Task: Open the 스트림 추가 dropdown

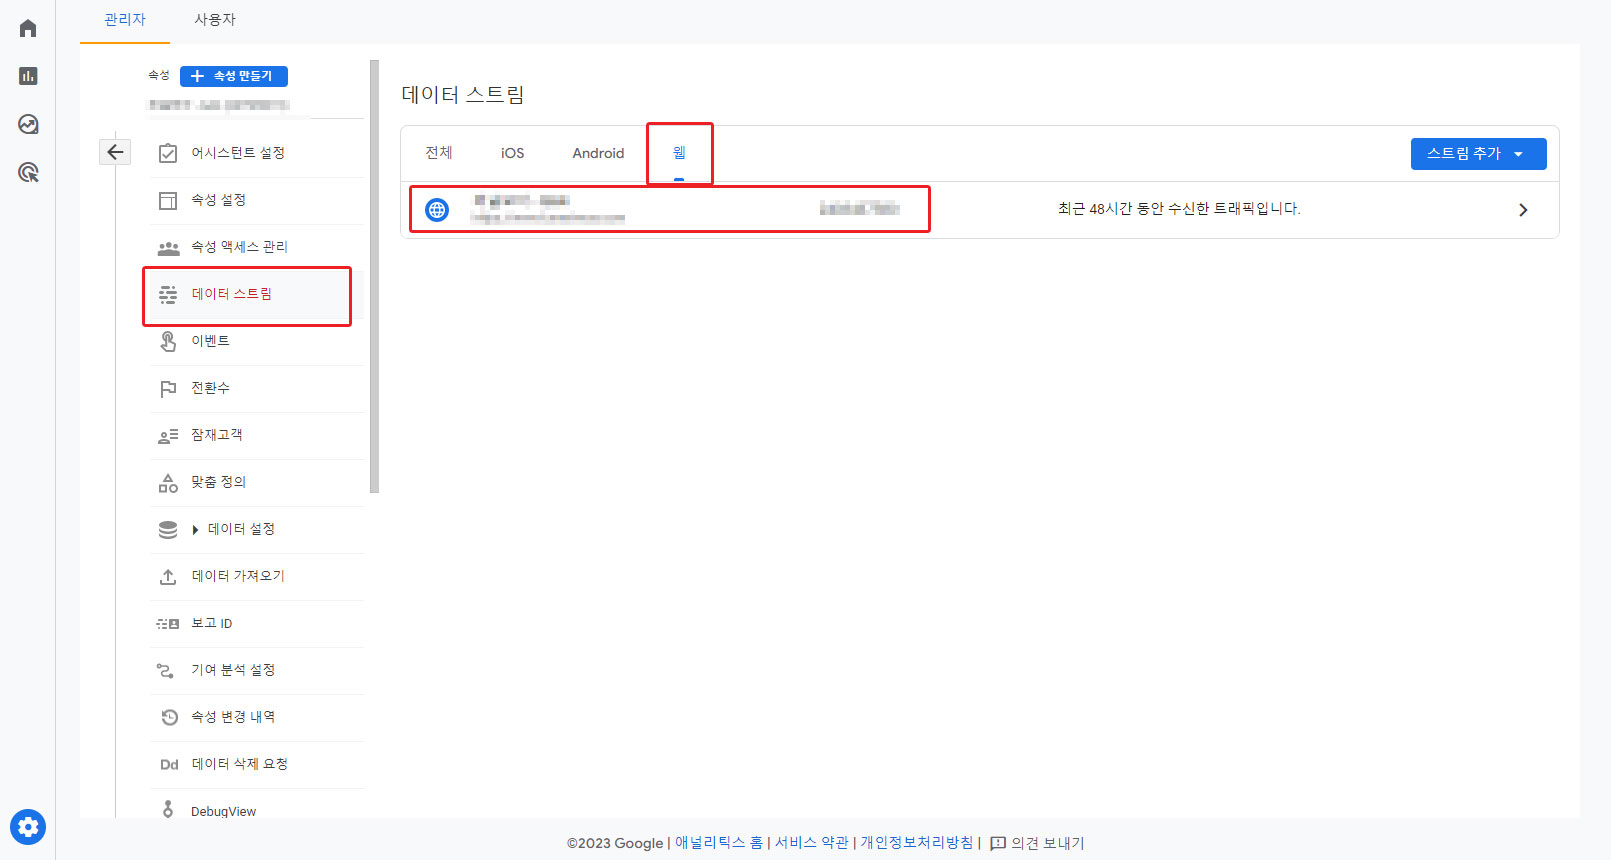Action: 1478,154
